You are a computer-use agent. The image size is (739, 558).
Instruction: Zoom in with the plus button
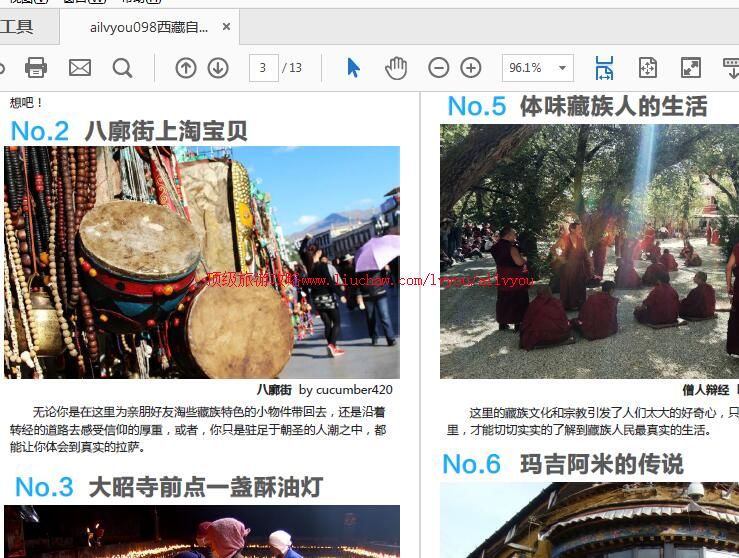coord(471,68)
